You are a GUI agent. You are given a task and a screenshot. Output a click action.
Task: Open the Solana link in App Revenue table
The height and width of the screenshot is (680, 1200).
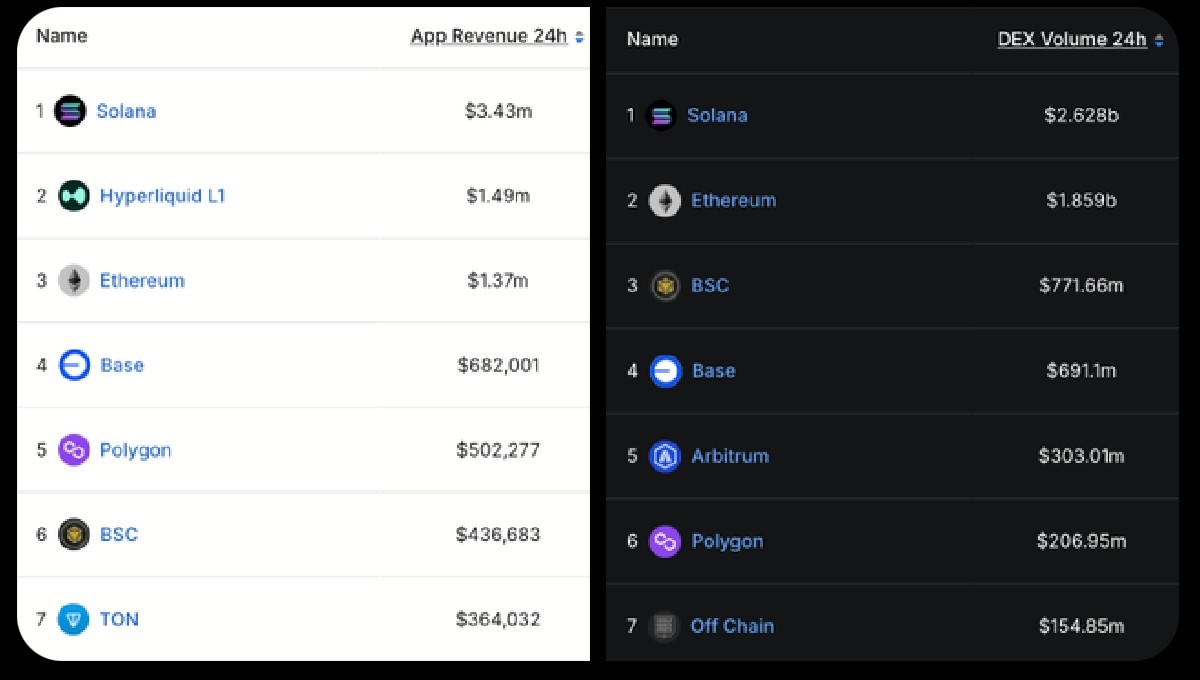(x=127, y=111)
